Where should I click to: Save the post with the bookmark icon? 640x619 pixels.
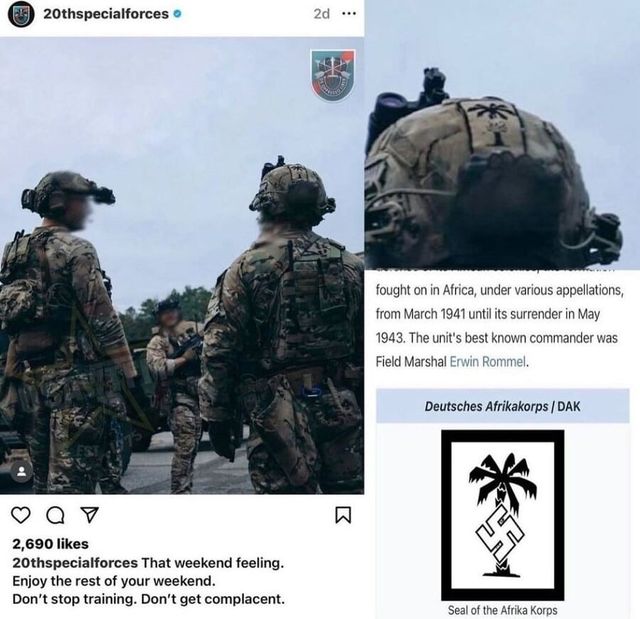click(343, 515)
